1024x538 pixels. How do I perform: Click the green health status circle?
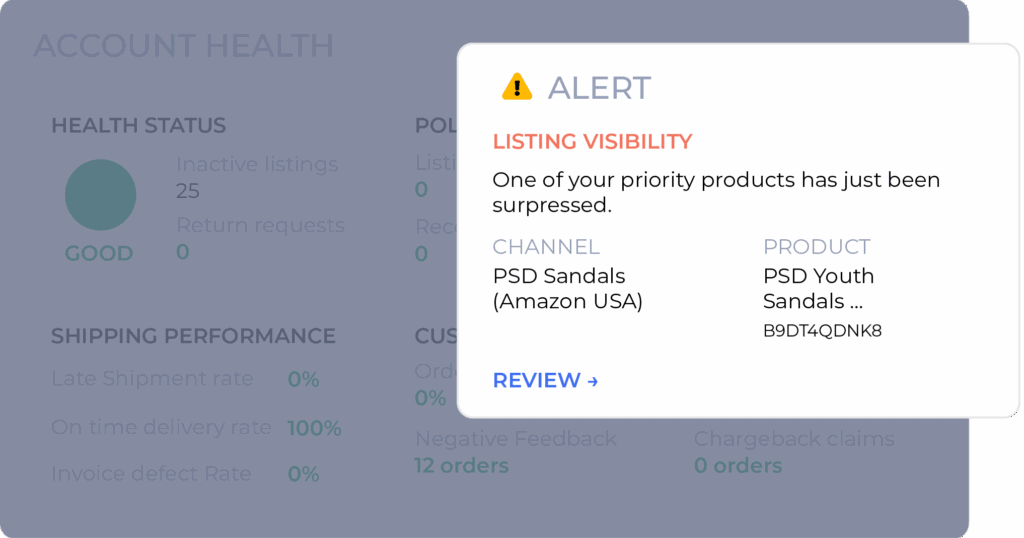101,195
